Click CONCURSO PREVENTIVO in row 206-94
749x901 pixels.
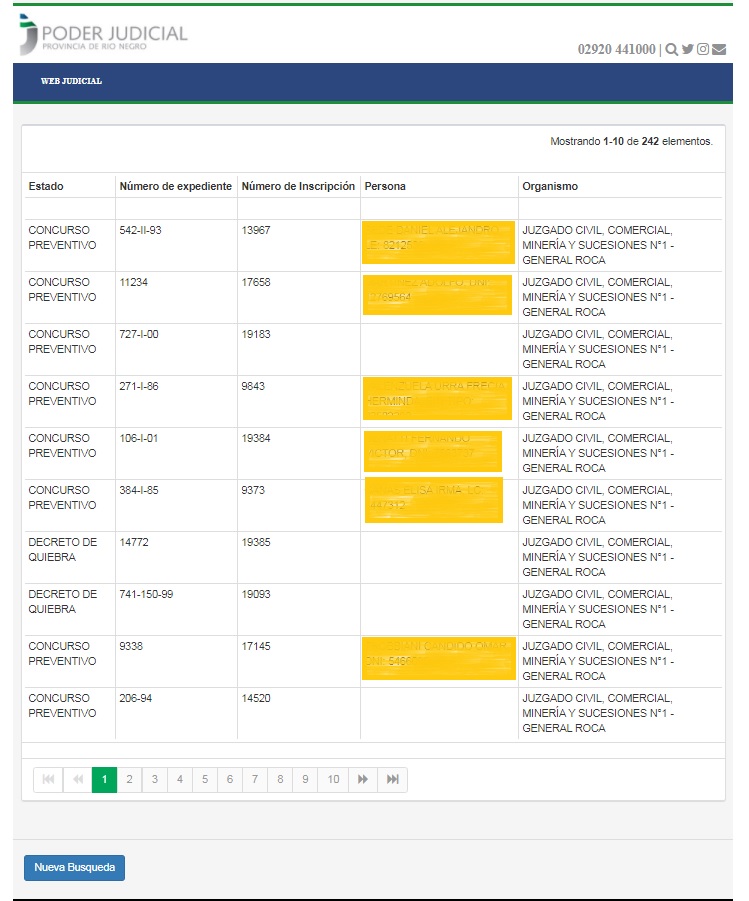[x=62, y=706]
